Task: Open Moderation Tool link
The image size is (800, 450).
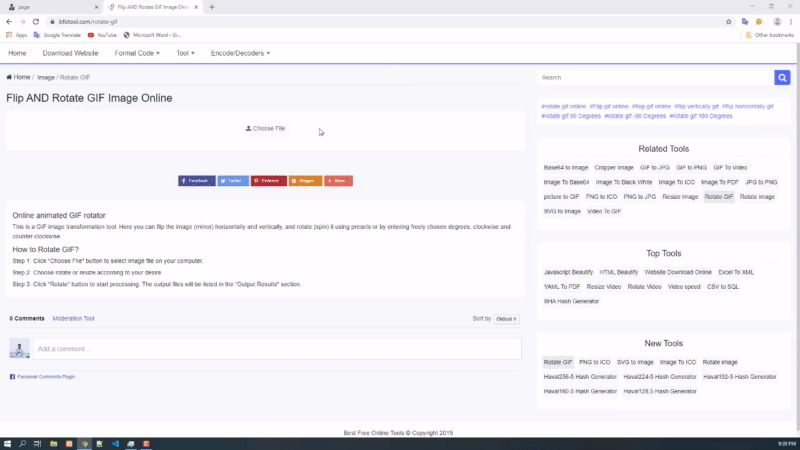Action: pyautogui.click(x=73, y=319)
